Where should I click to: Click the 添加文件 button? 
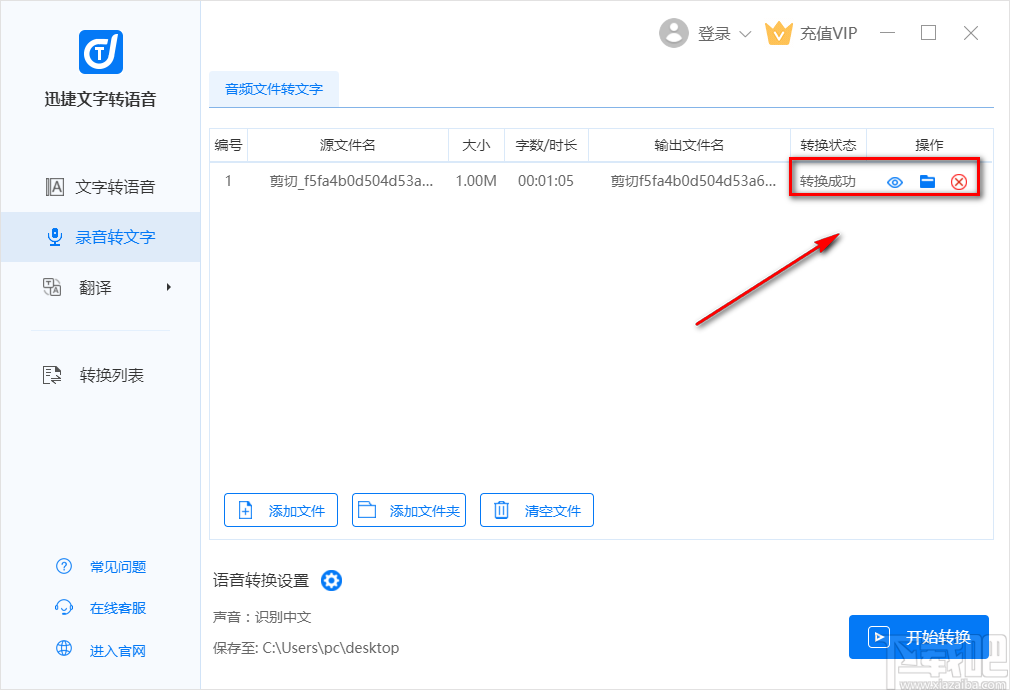click(281, 510)
